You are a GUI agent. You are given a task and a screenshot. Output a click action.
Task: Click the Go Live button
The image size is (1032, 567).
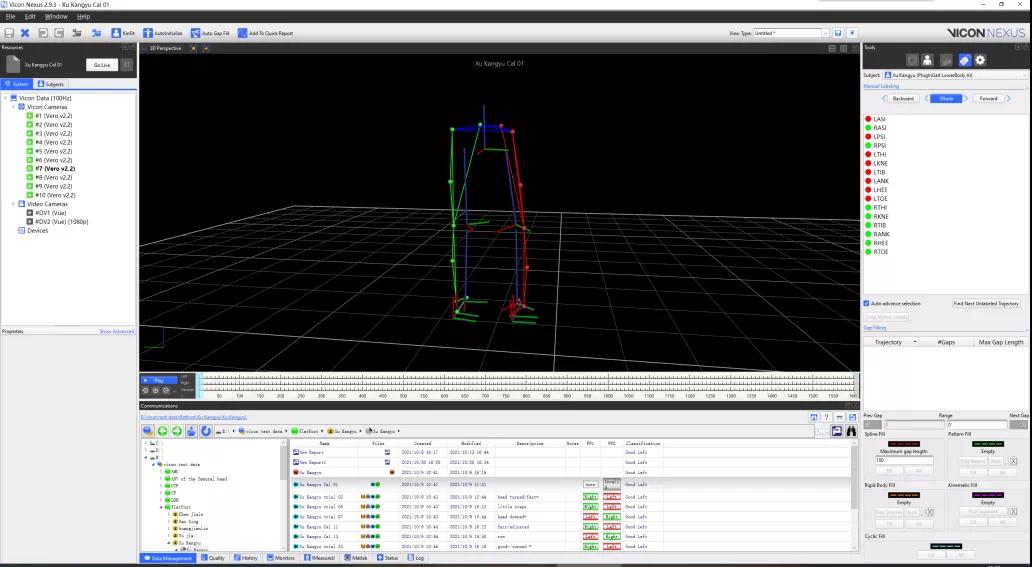coord(102,65)
